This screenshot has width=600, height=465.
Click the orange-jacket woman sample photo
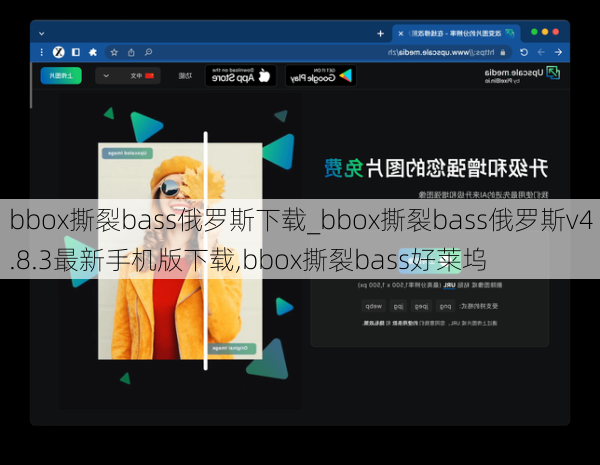coord(180,251)
